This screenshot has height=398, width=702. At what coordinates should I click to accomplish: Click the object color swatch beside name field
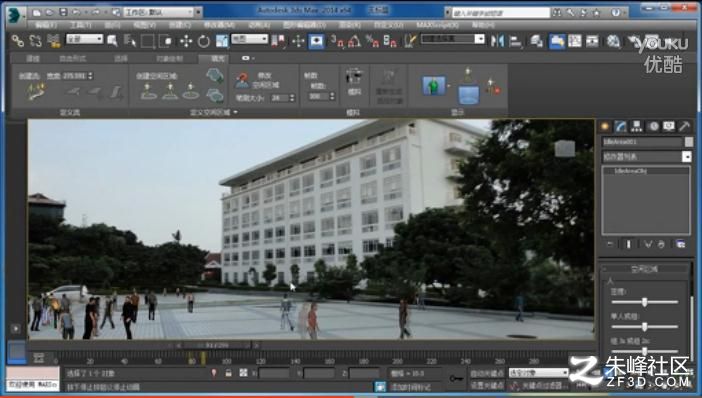[x=689, y=142]
